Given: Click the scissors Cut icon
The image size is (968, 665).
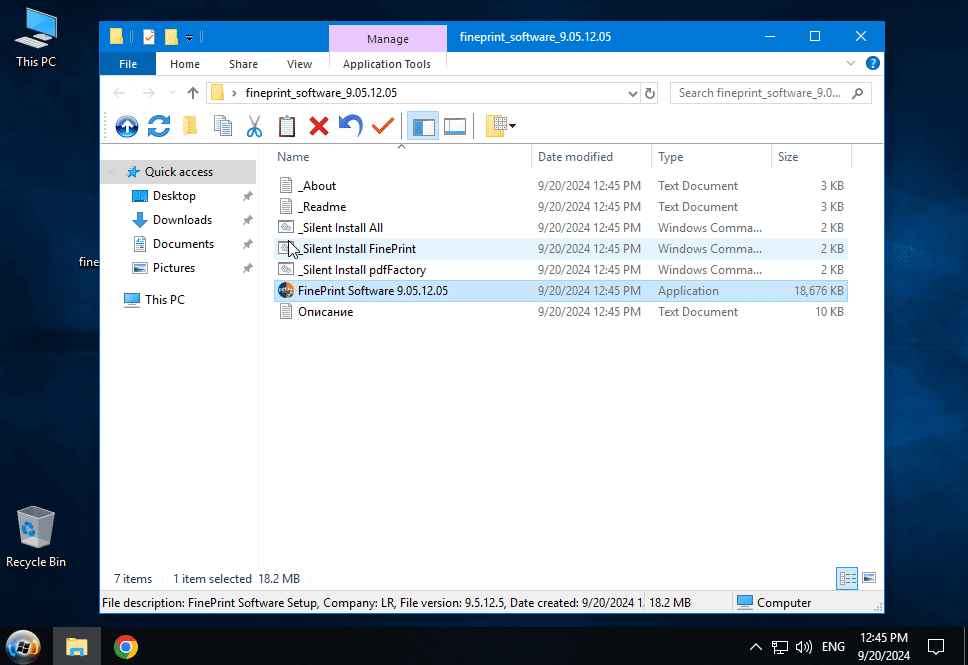Looking at the screenshot, I should pyautogui.click(x=254, y=126).
